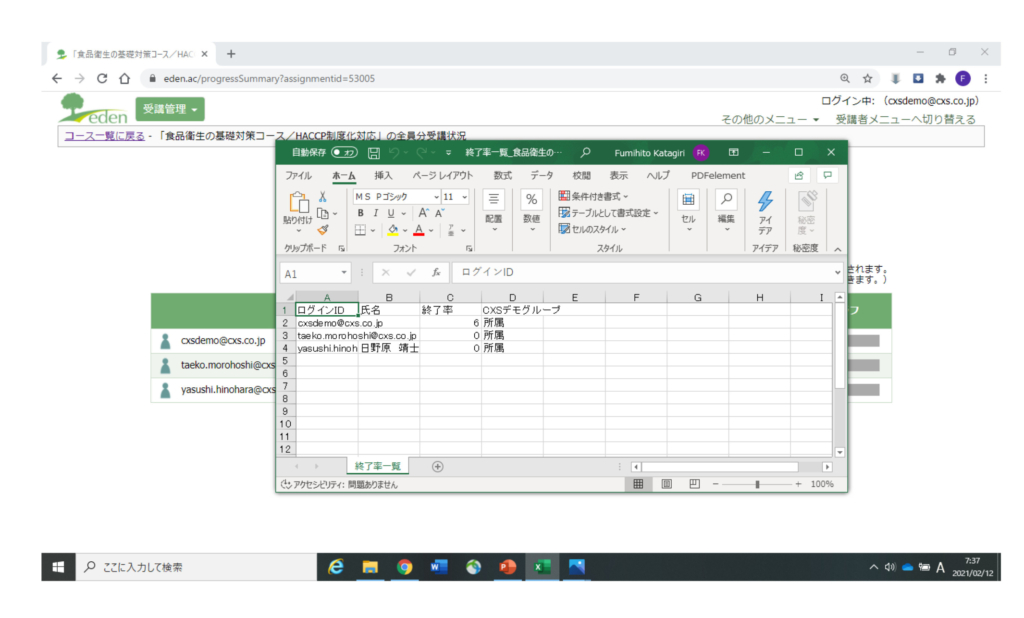Toggle Italic formatting
Viewport: 1024px width, 618px height.
coord(375,213)
